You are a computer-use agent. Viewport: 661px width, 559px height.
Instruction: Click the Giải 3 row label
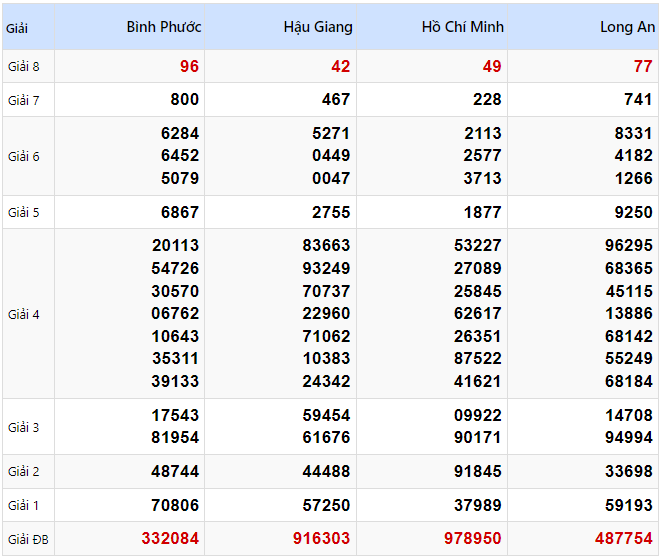click(x=23, y=427)
